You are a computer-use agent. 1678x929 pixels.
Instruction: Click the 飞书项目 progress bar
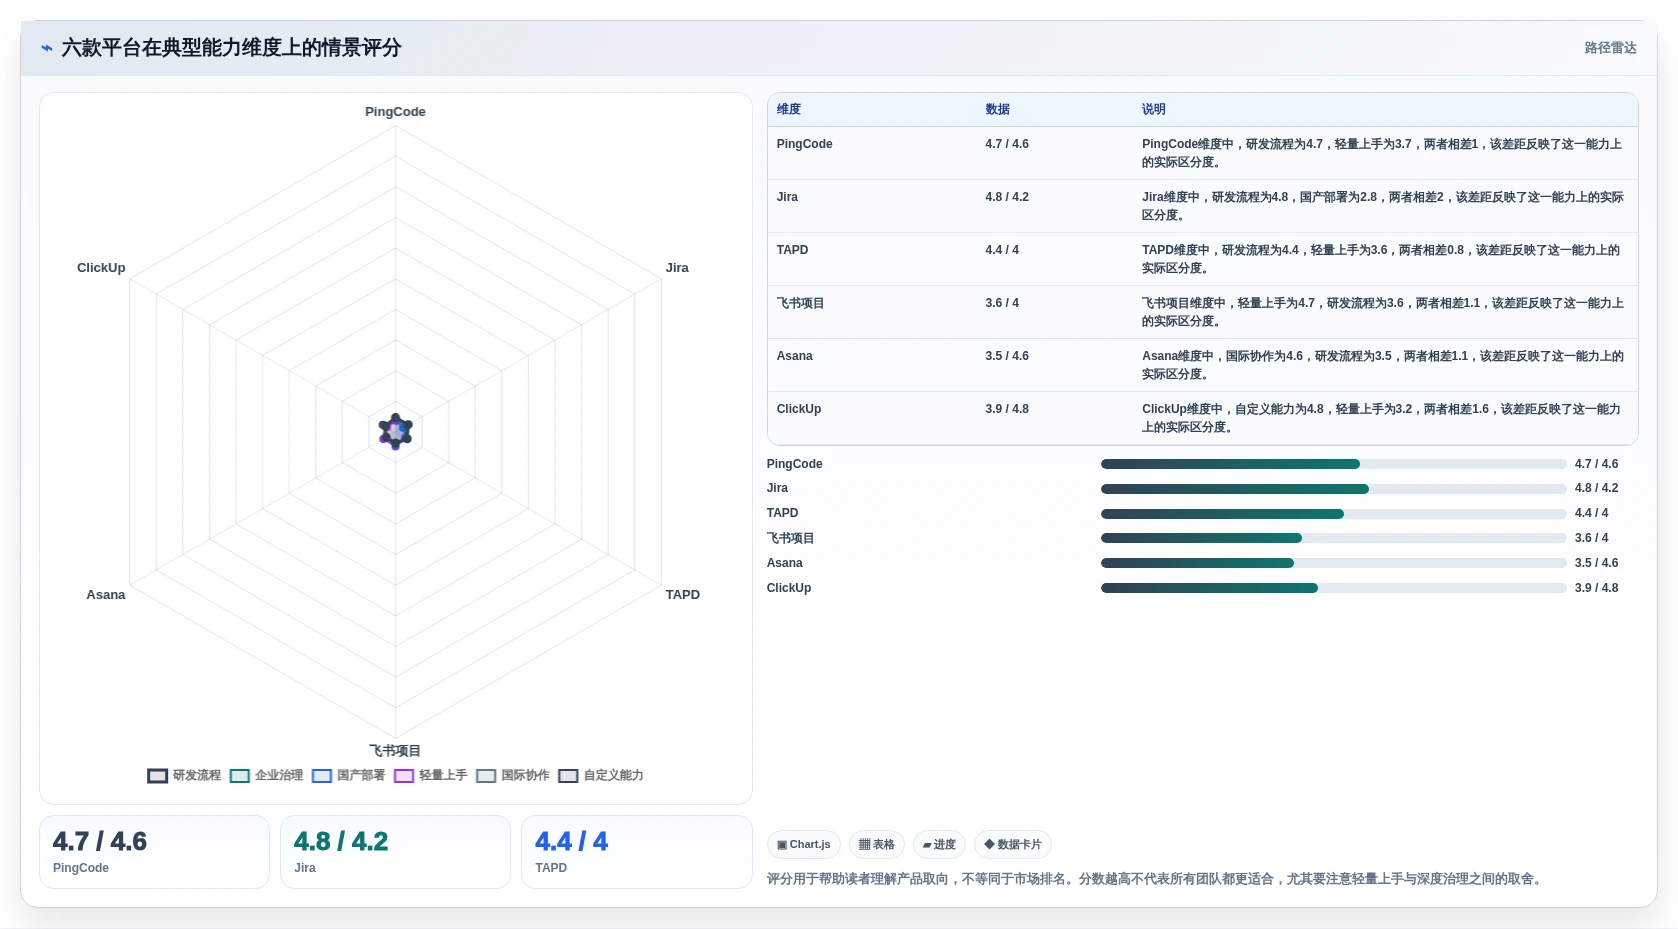point(1333,538)
